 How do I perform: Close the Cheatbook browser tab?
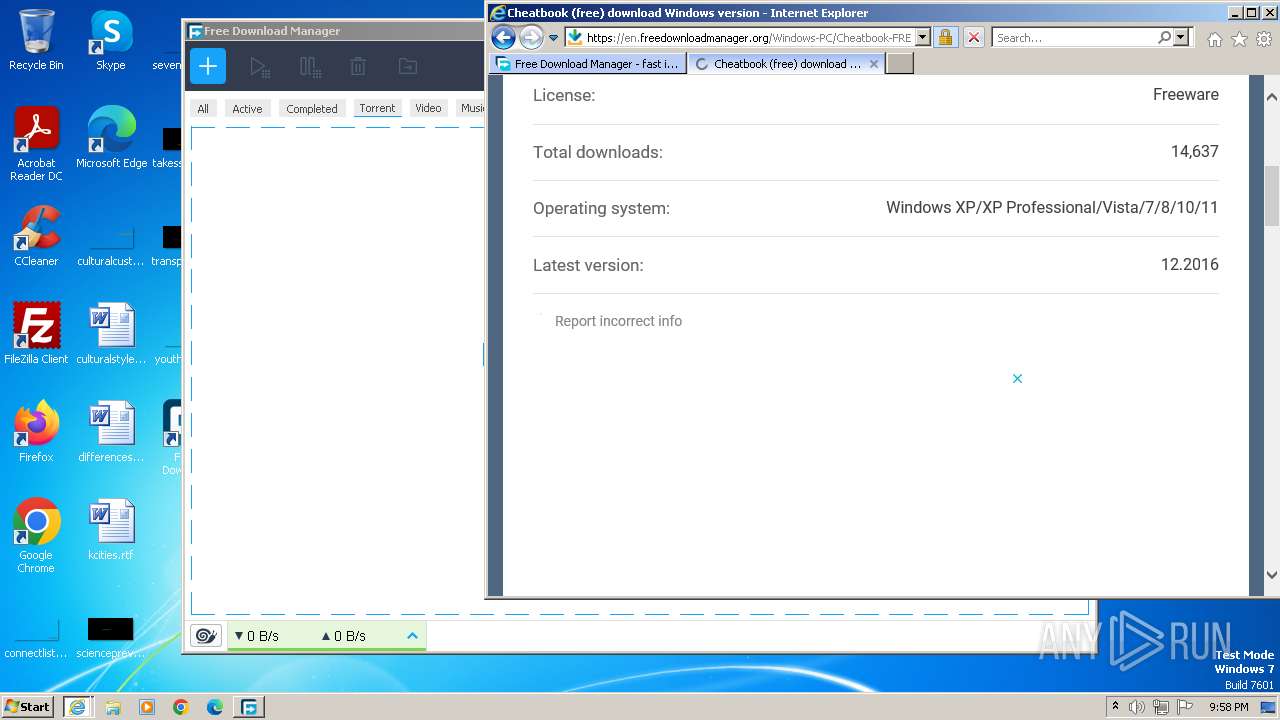tap(874, 63)
